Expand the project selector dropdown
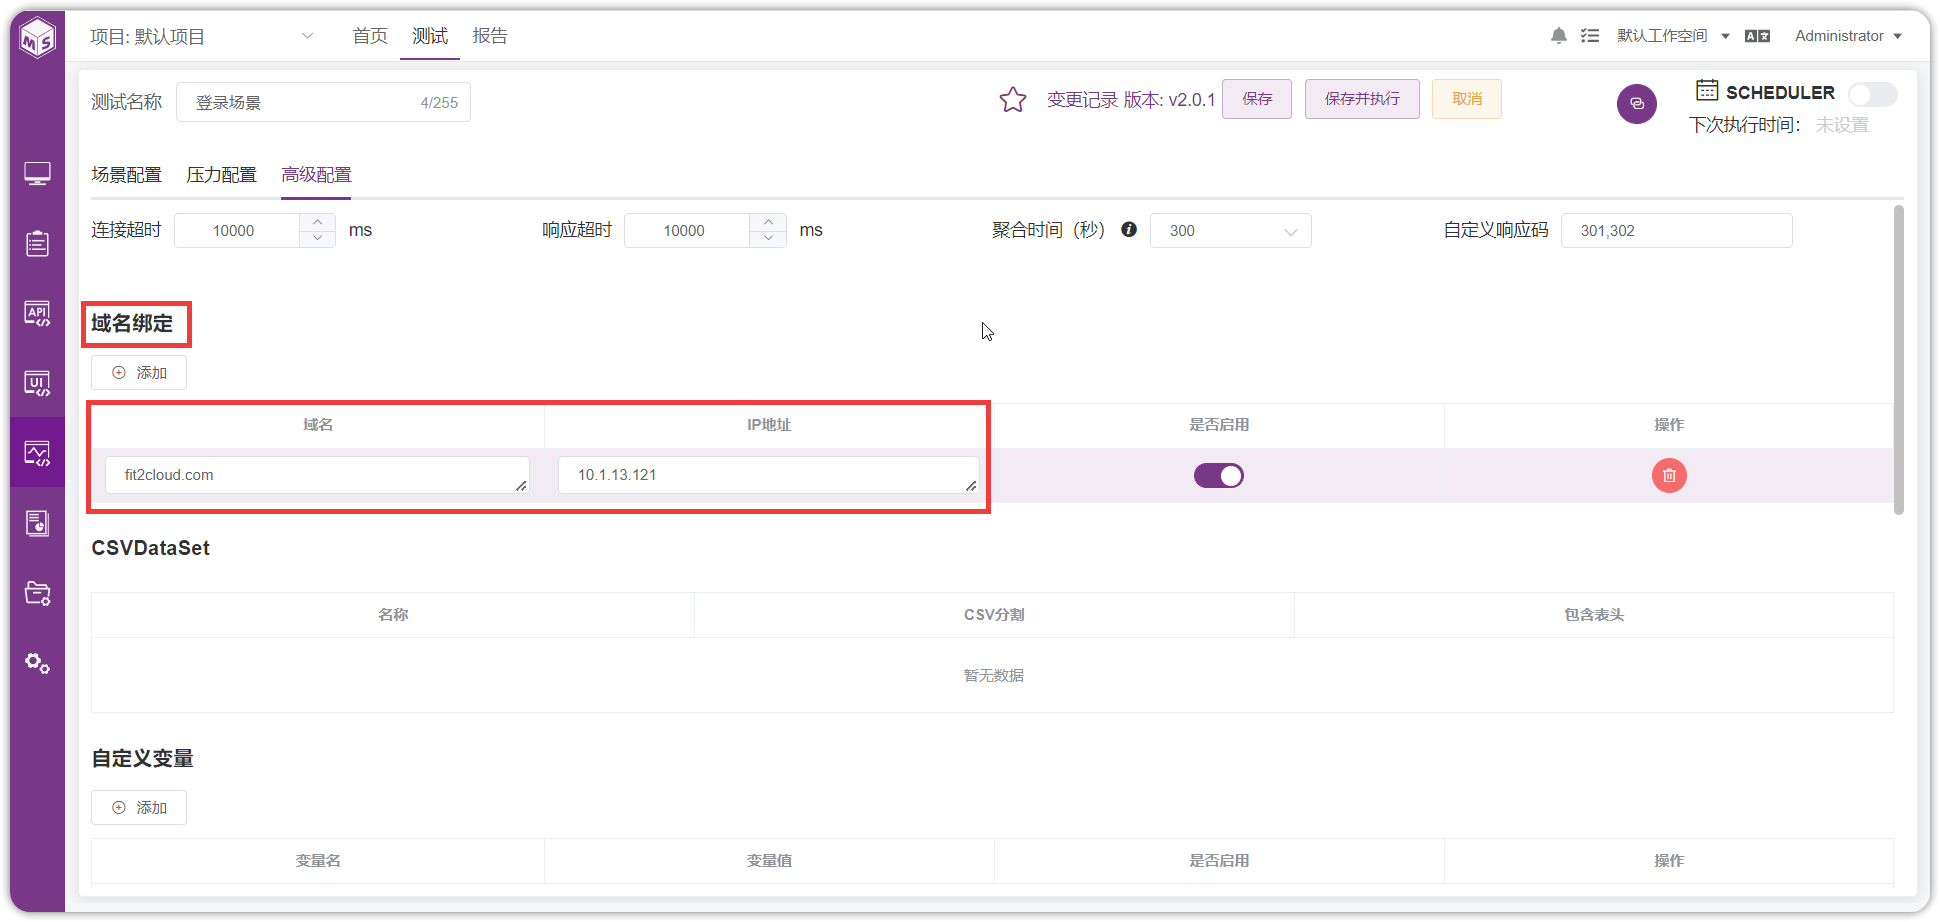 pos(307,36)
